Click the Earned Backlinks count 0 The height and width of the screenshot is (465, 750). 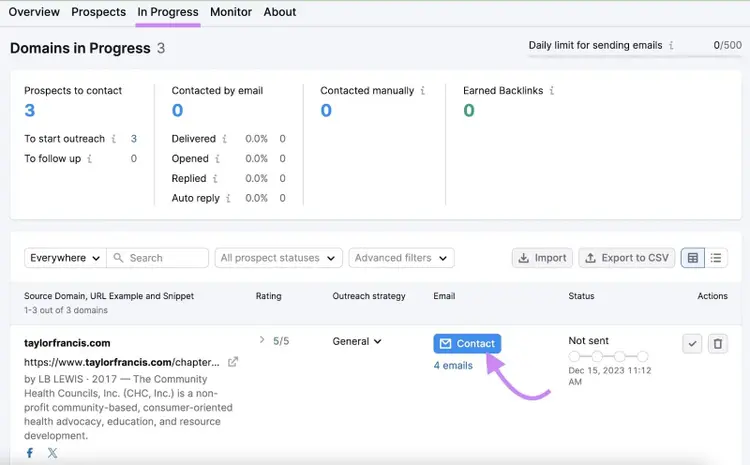pos(469,111)
